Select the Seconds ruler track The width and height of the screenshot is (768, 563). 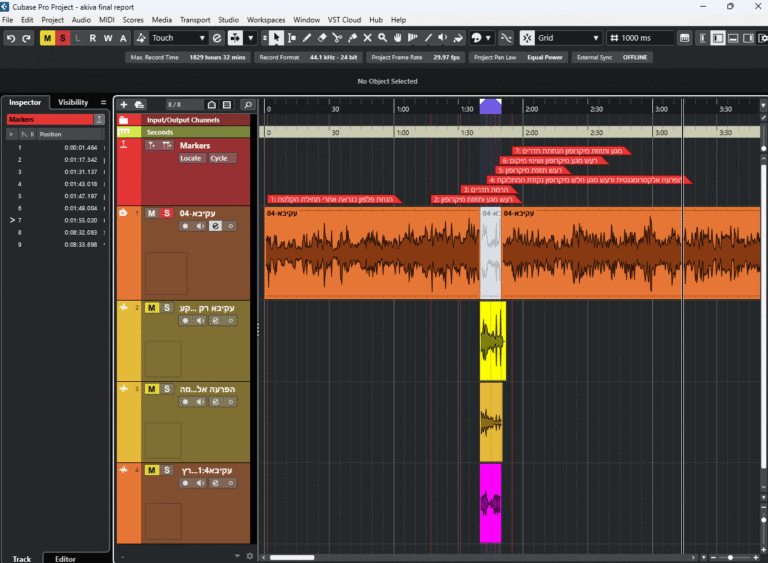tap(184, 132)
